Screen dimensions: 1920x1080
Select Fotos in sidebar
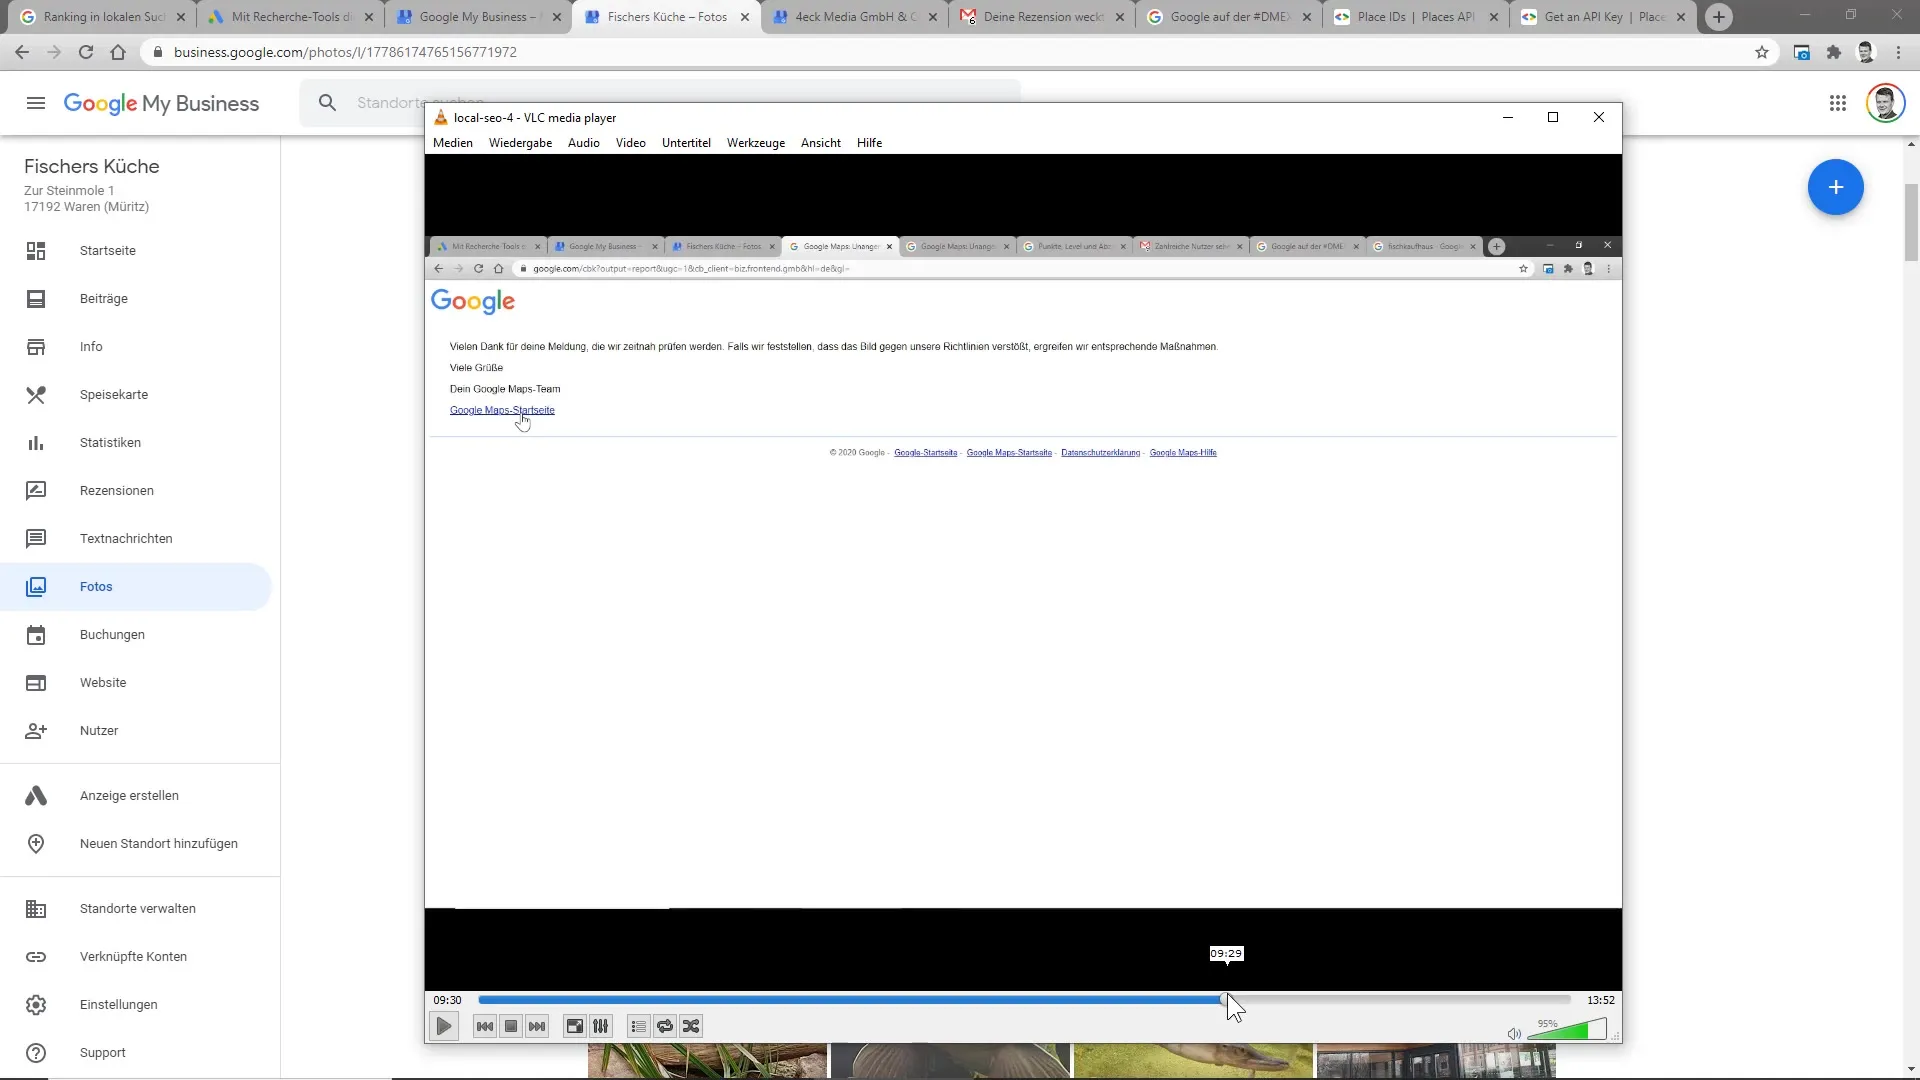(x=136, y=587)
